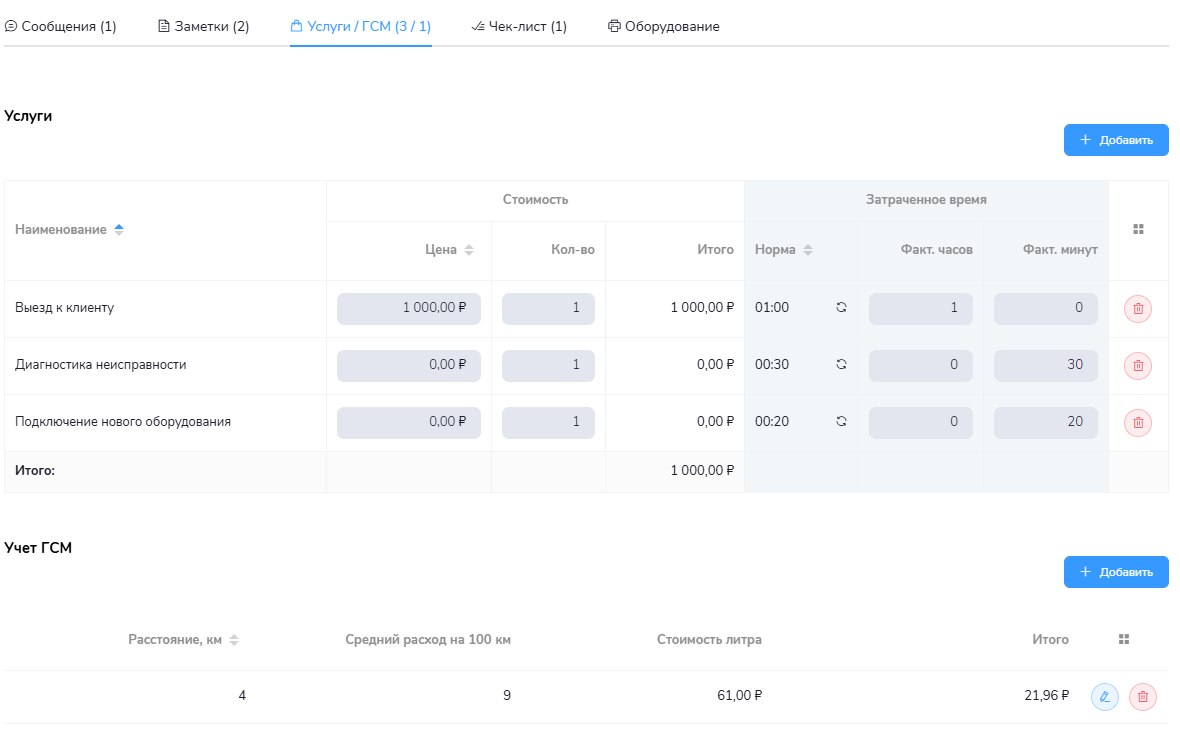Click 'Добавить' button in Услуги section
1180x740 pixels.
(x=1116, y=140)
